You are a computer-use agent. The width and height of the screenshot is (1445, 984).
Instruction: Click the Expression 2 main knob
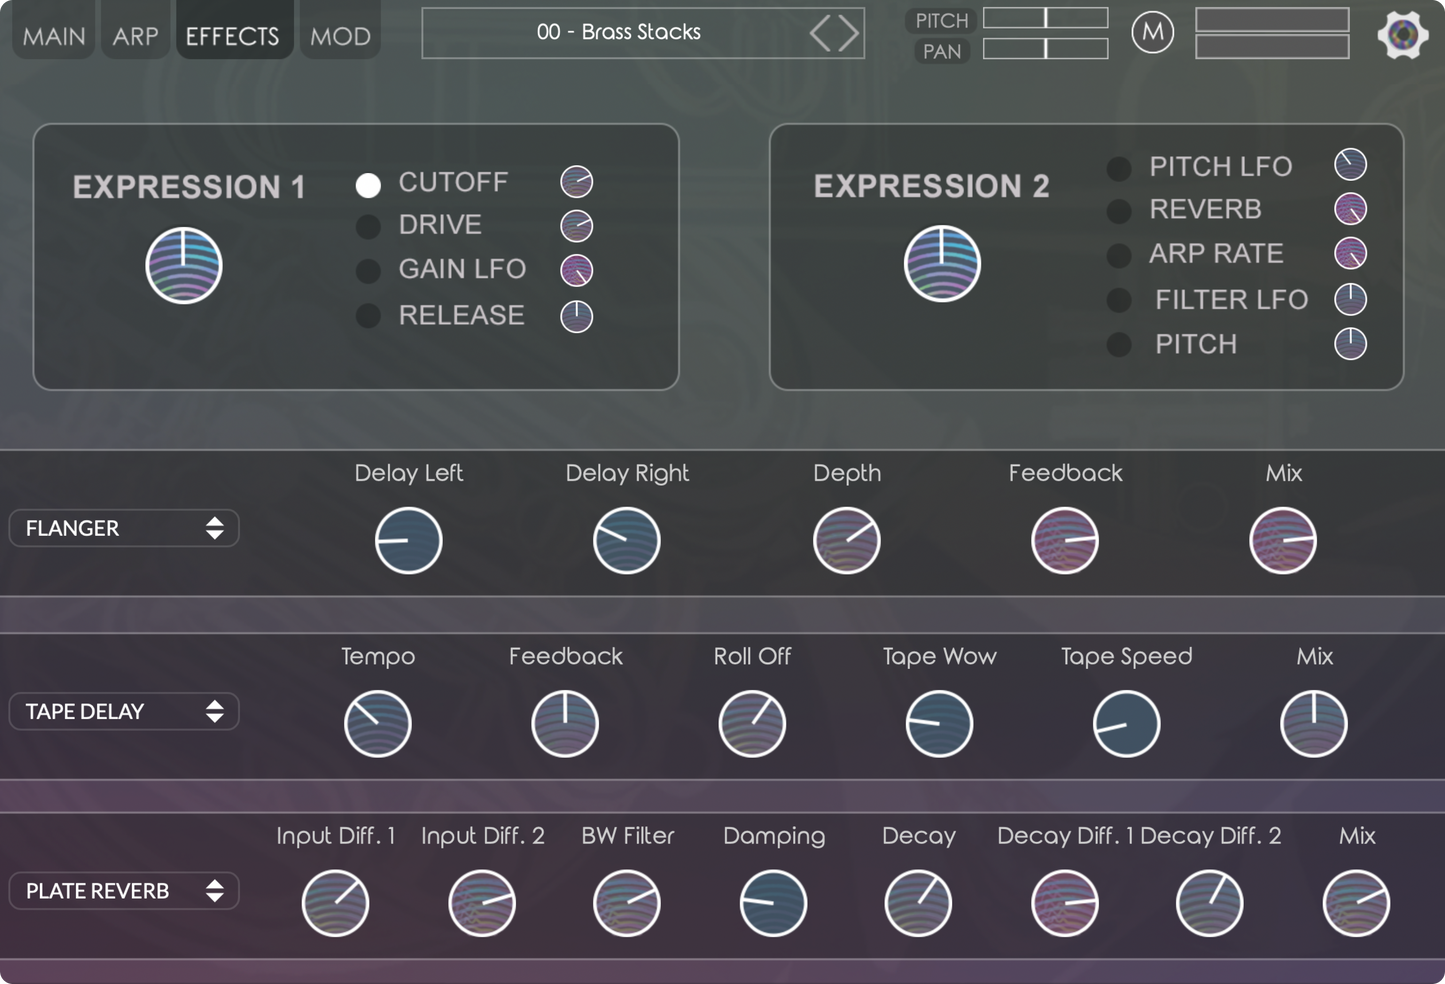(942, 264)
